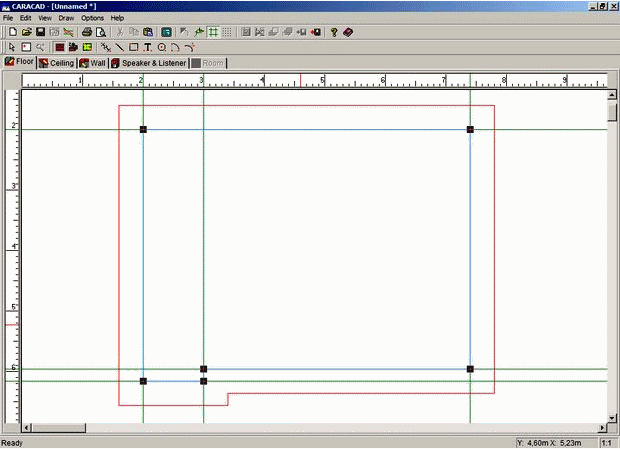Select the text T tool

(x=147, y=47)
